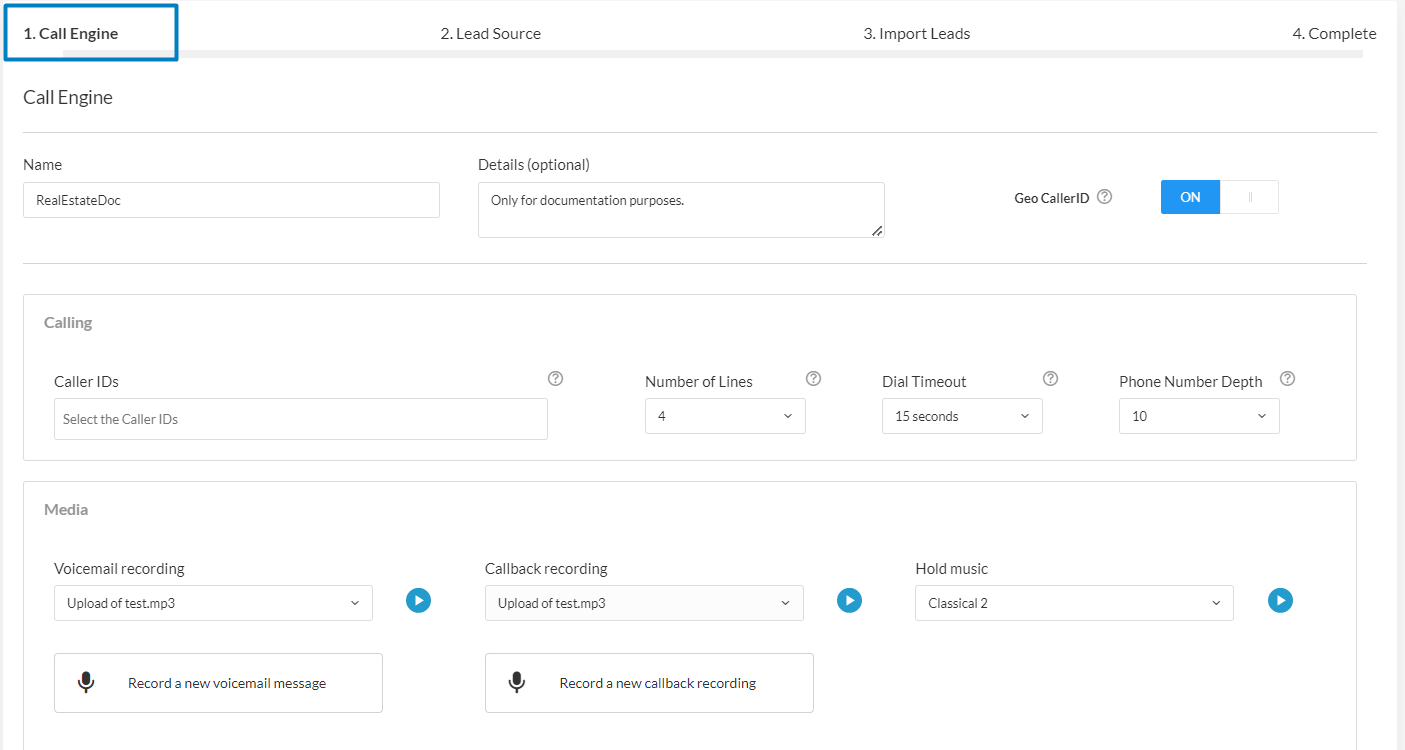Click the Select the Caller IDs field

click(x=300, y=419)
